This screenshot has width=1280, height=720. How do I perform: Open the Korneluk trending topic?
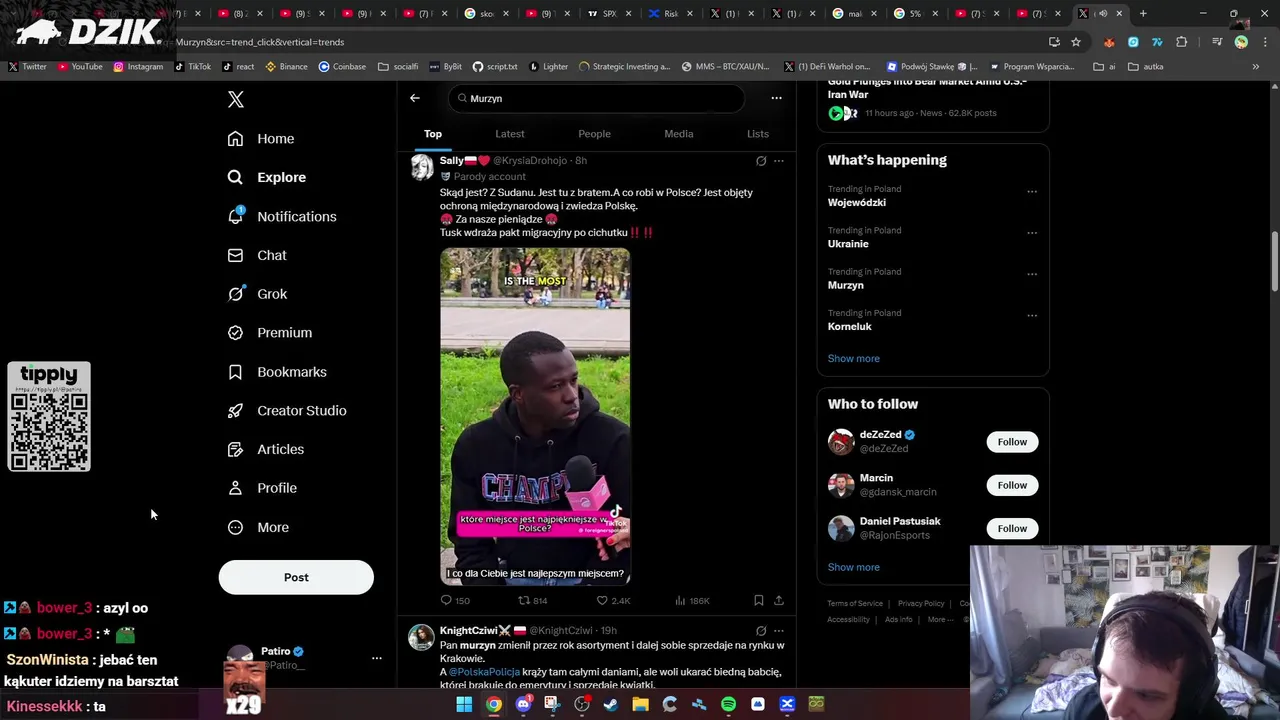tap(850, 327)
